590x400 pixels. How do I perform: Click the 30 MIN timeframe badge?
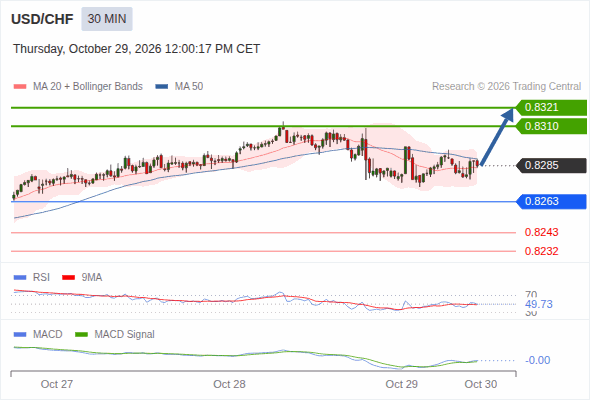pyautogui.click(x=107, y=19)
